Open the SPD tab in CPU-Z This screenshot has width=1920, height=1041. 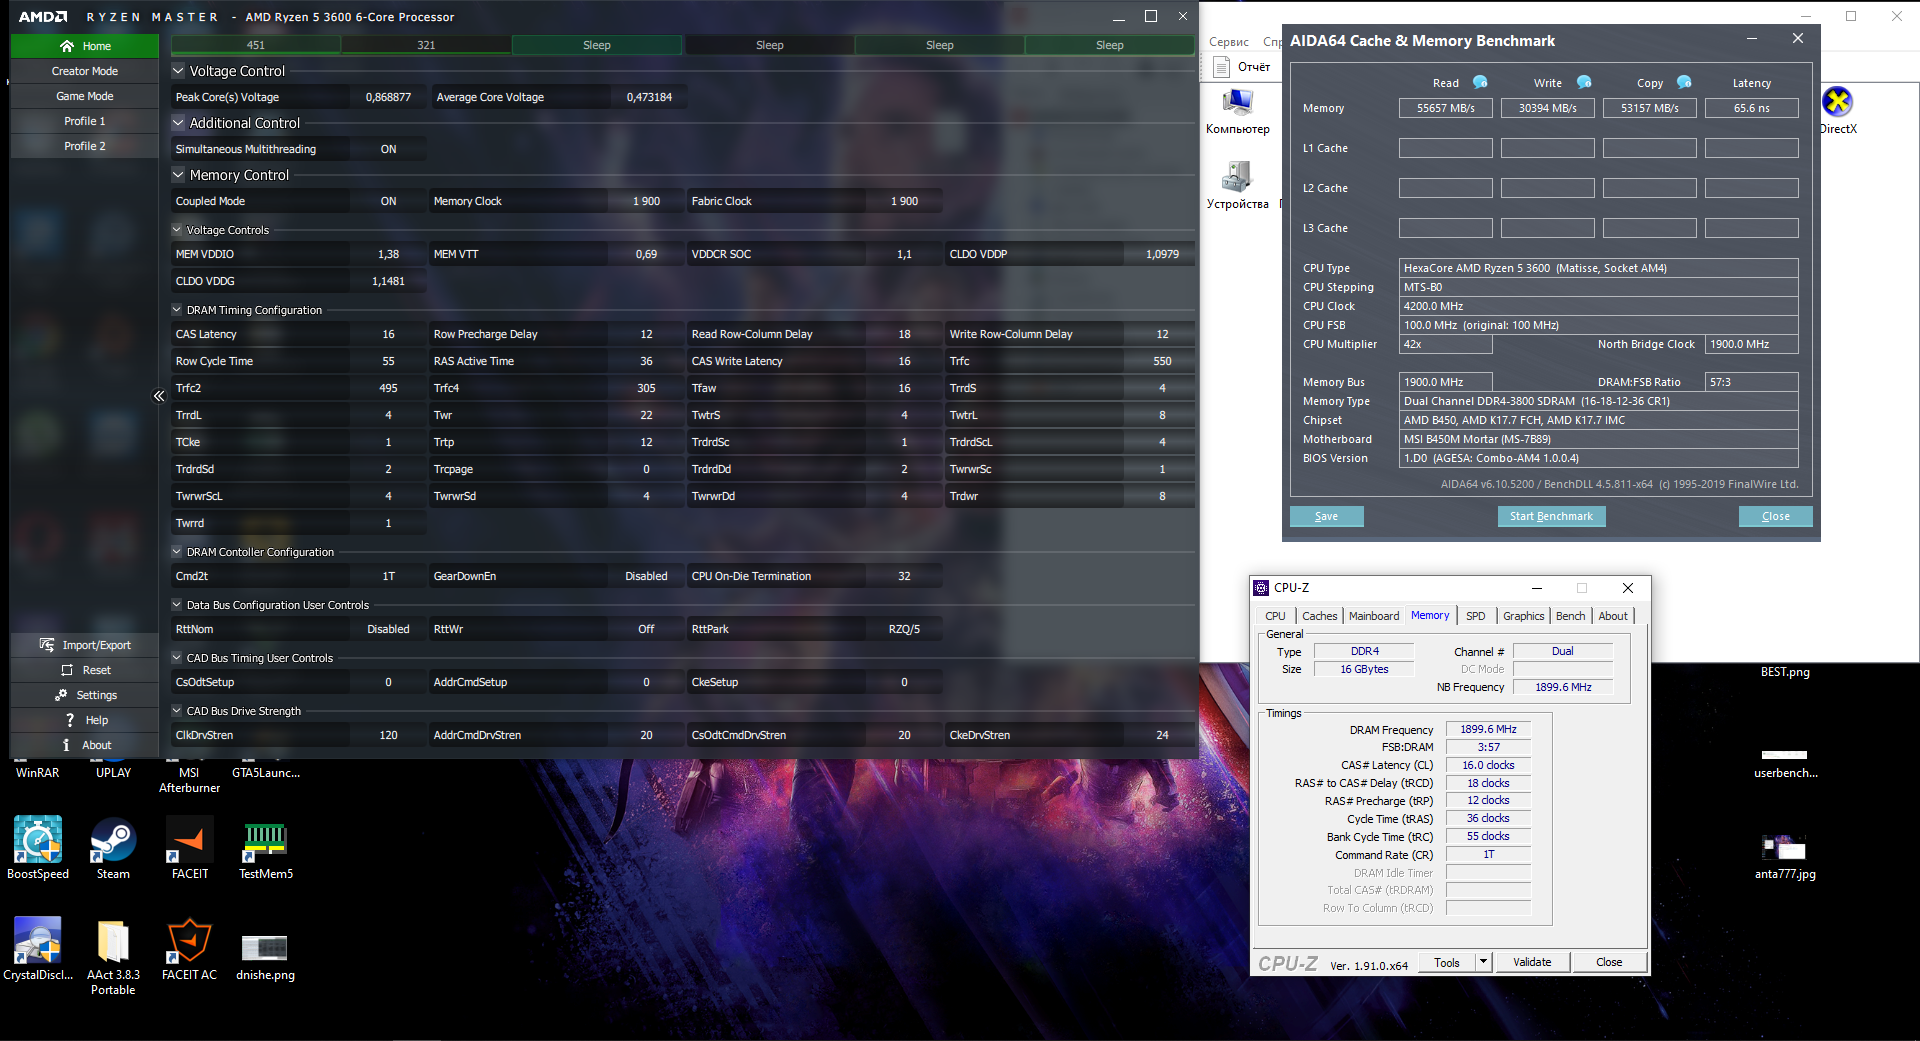1475,616
